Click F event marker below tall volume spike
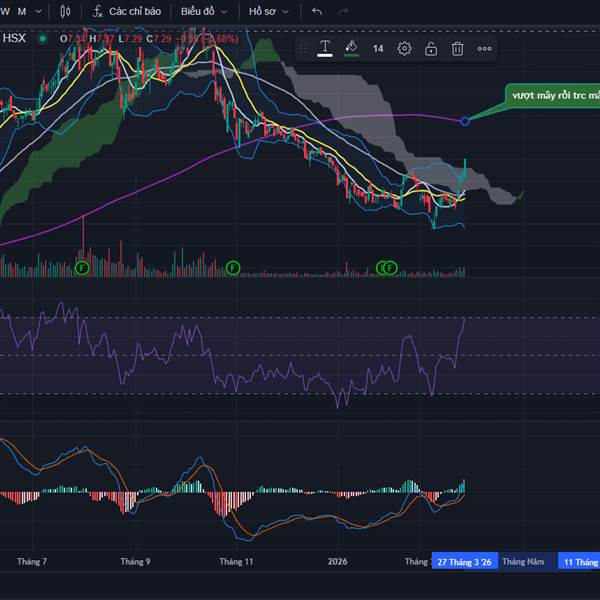Image resolution: width=600 pixels, height=600 pixels. [82, 268]
